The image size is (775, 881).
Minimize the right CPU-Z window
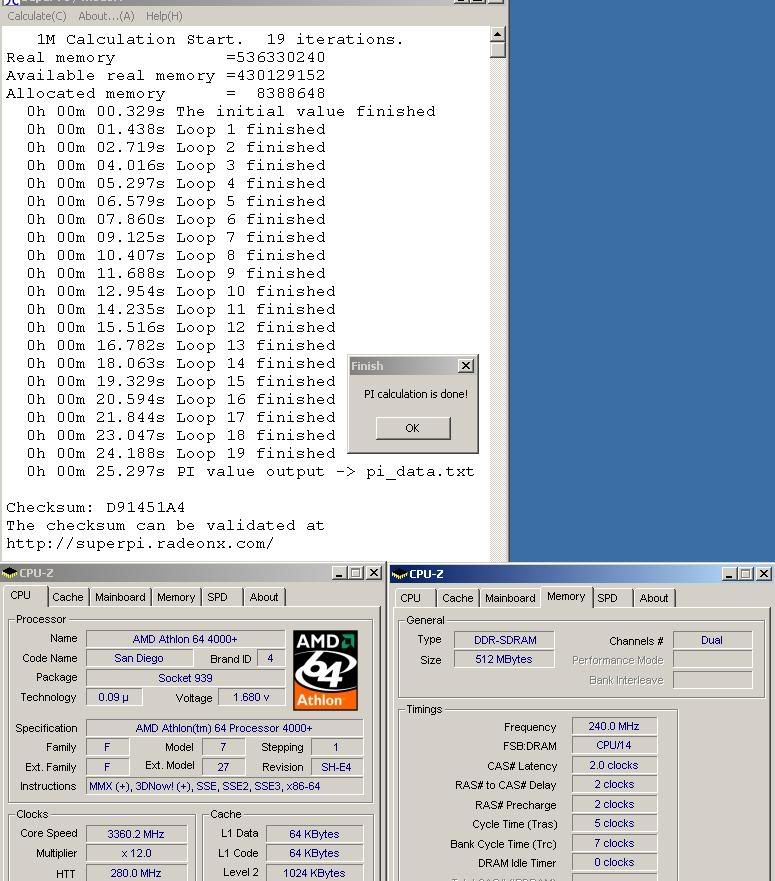[729, 574]
